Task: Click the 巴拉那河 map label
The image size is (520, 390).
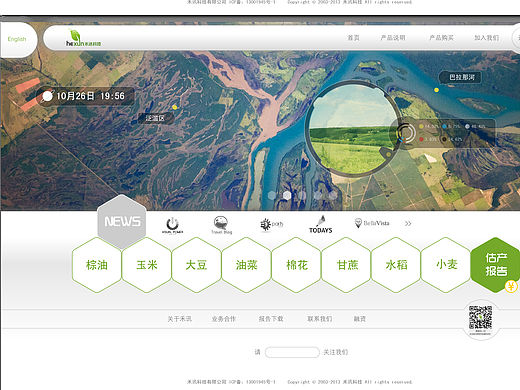Action: [462, 77]
